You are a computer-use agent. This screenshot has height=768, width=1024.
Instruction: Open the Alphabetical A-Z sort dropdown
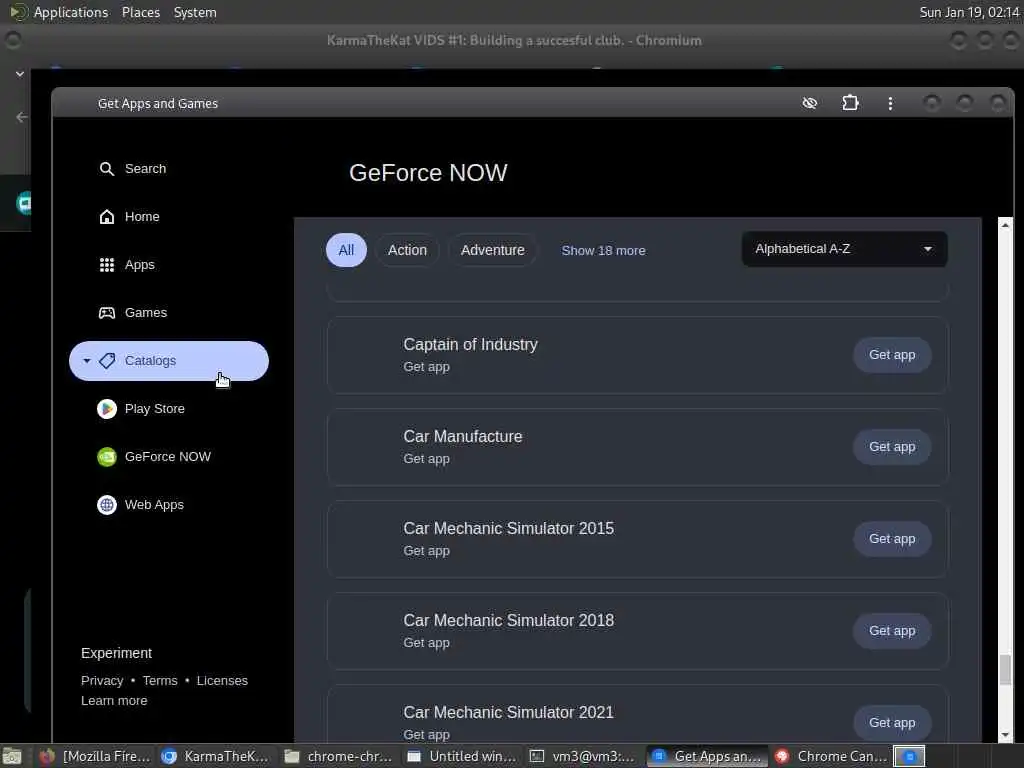click(x=844, y=249)
